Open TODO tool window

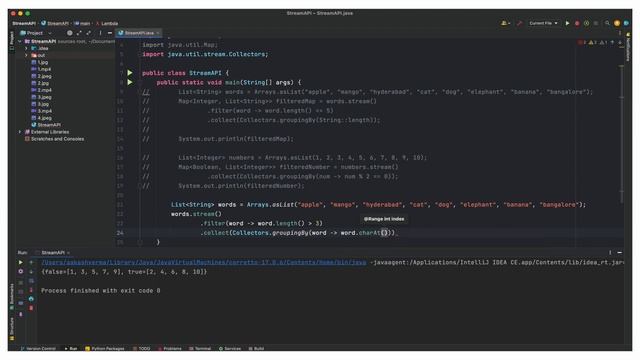click(x=142, y=349)
